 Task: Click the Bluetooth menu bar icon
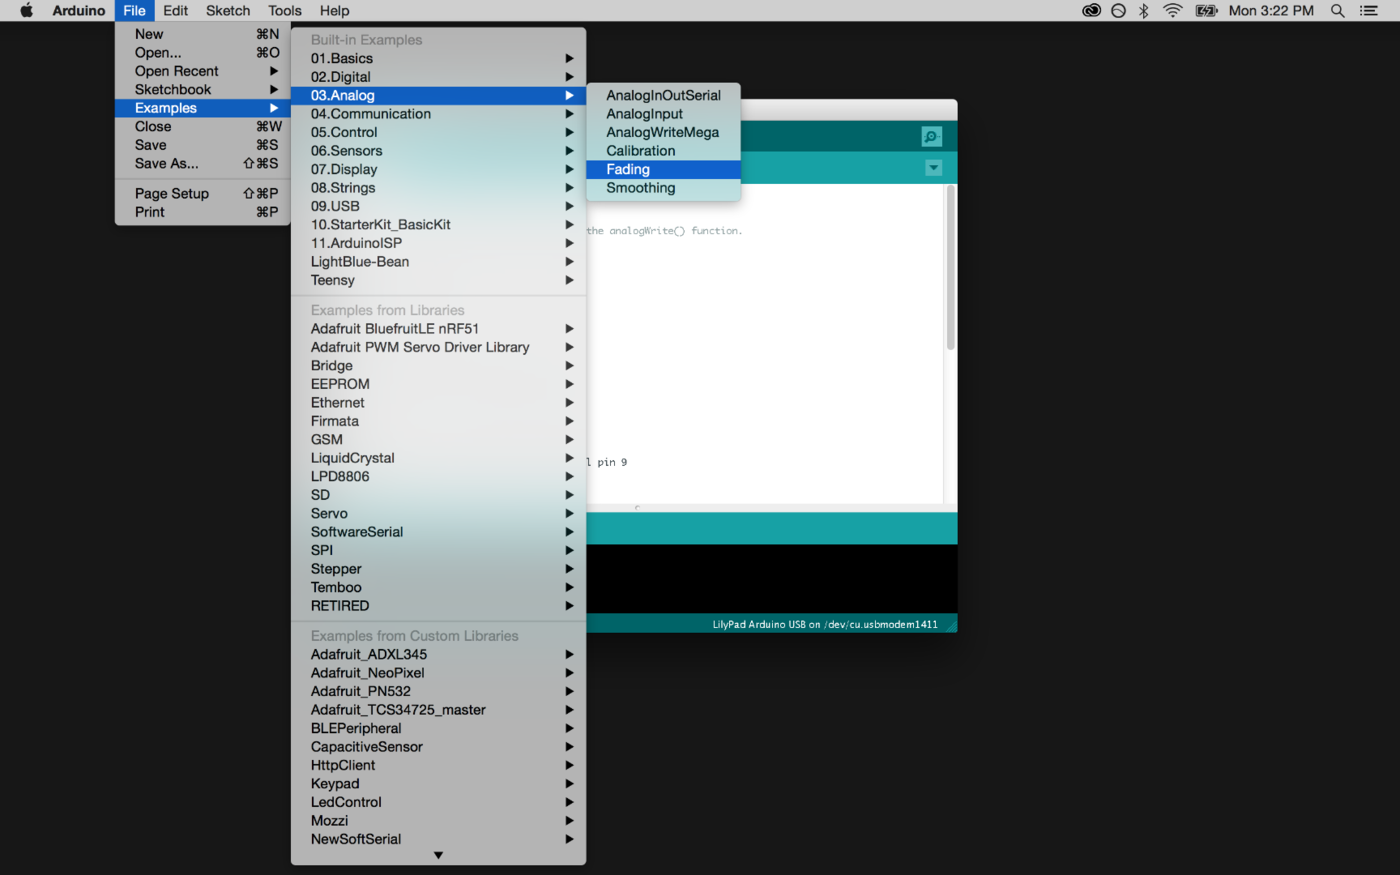(1144, 10)
